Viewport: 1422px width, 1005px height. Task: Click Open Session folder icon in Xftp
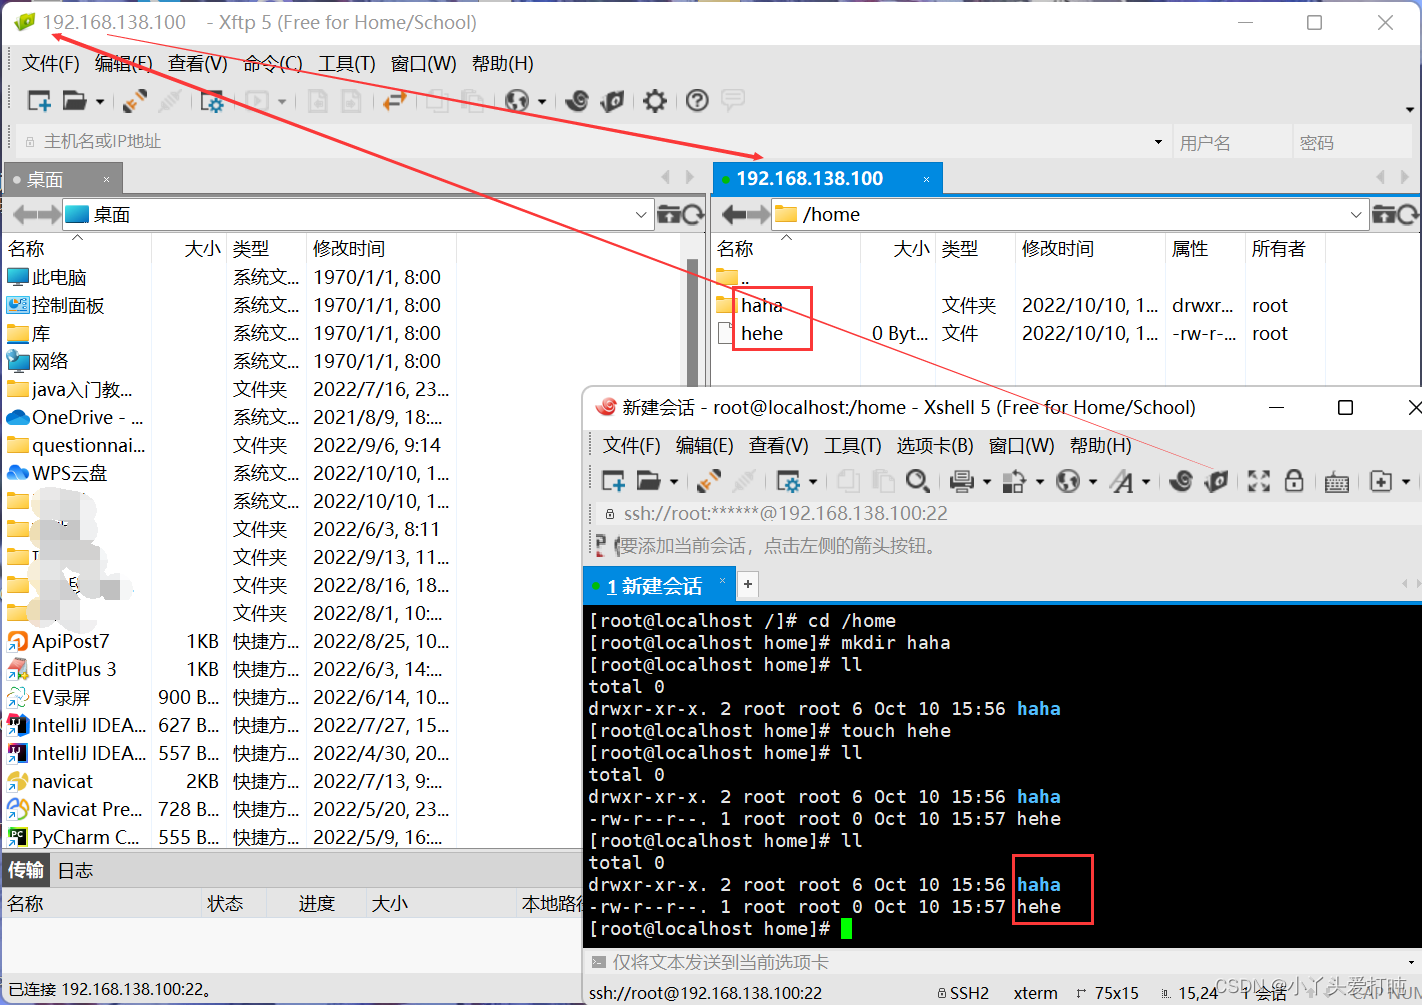pos(74,101)
